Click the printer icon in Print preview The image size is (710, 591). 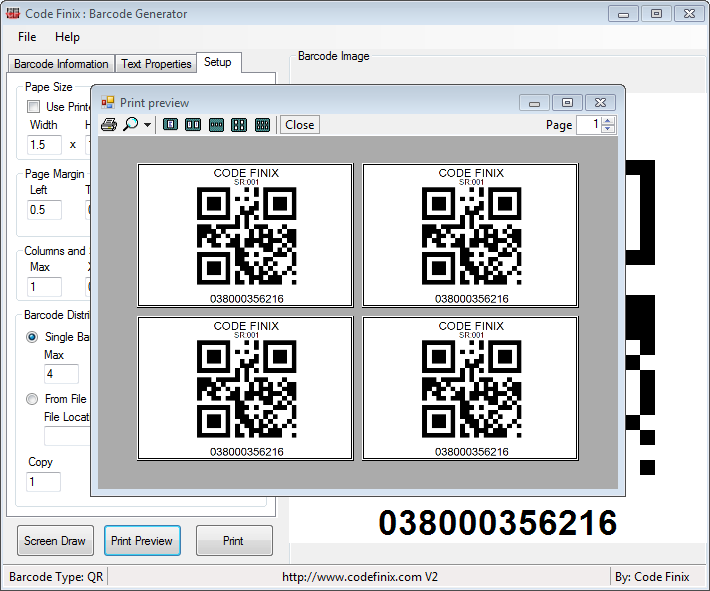[109, 124]
